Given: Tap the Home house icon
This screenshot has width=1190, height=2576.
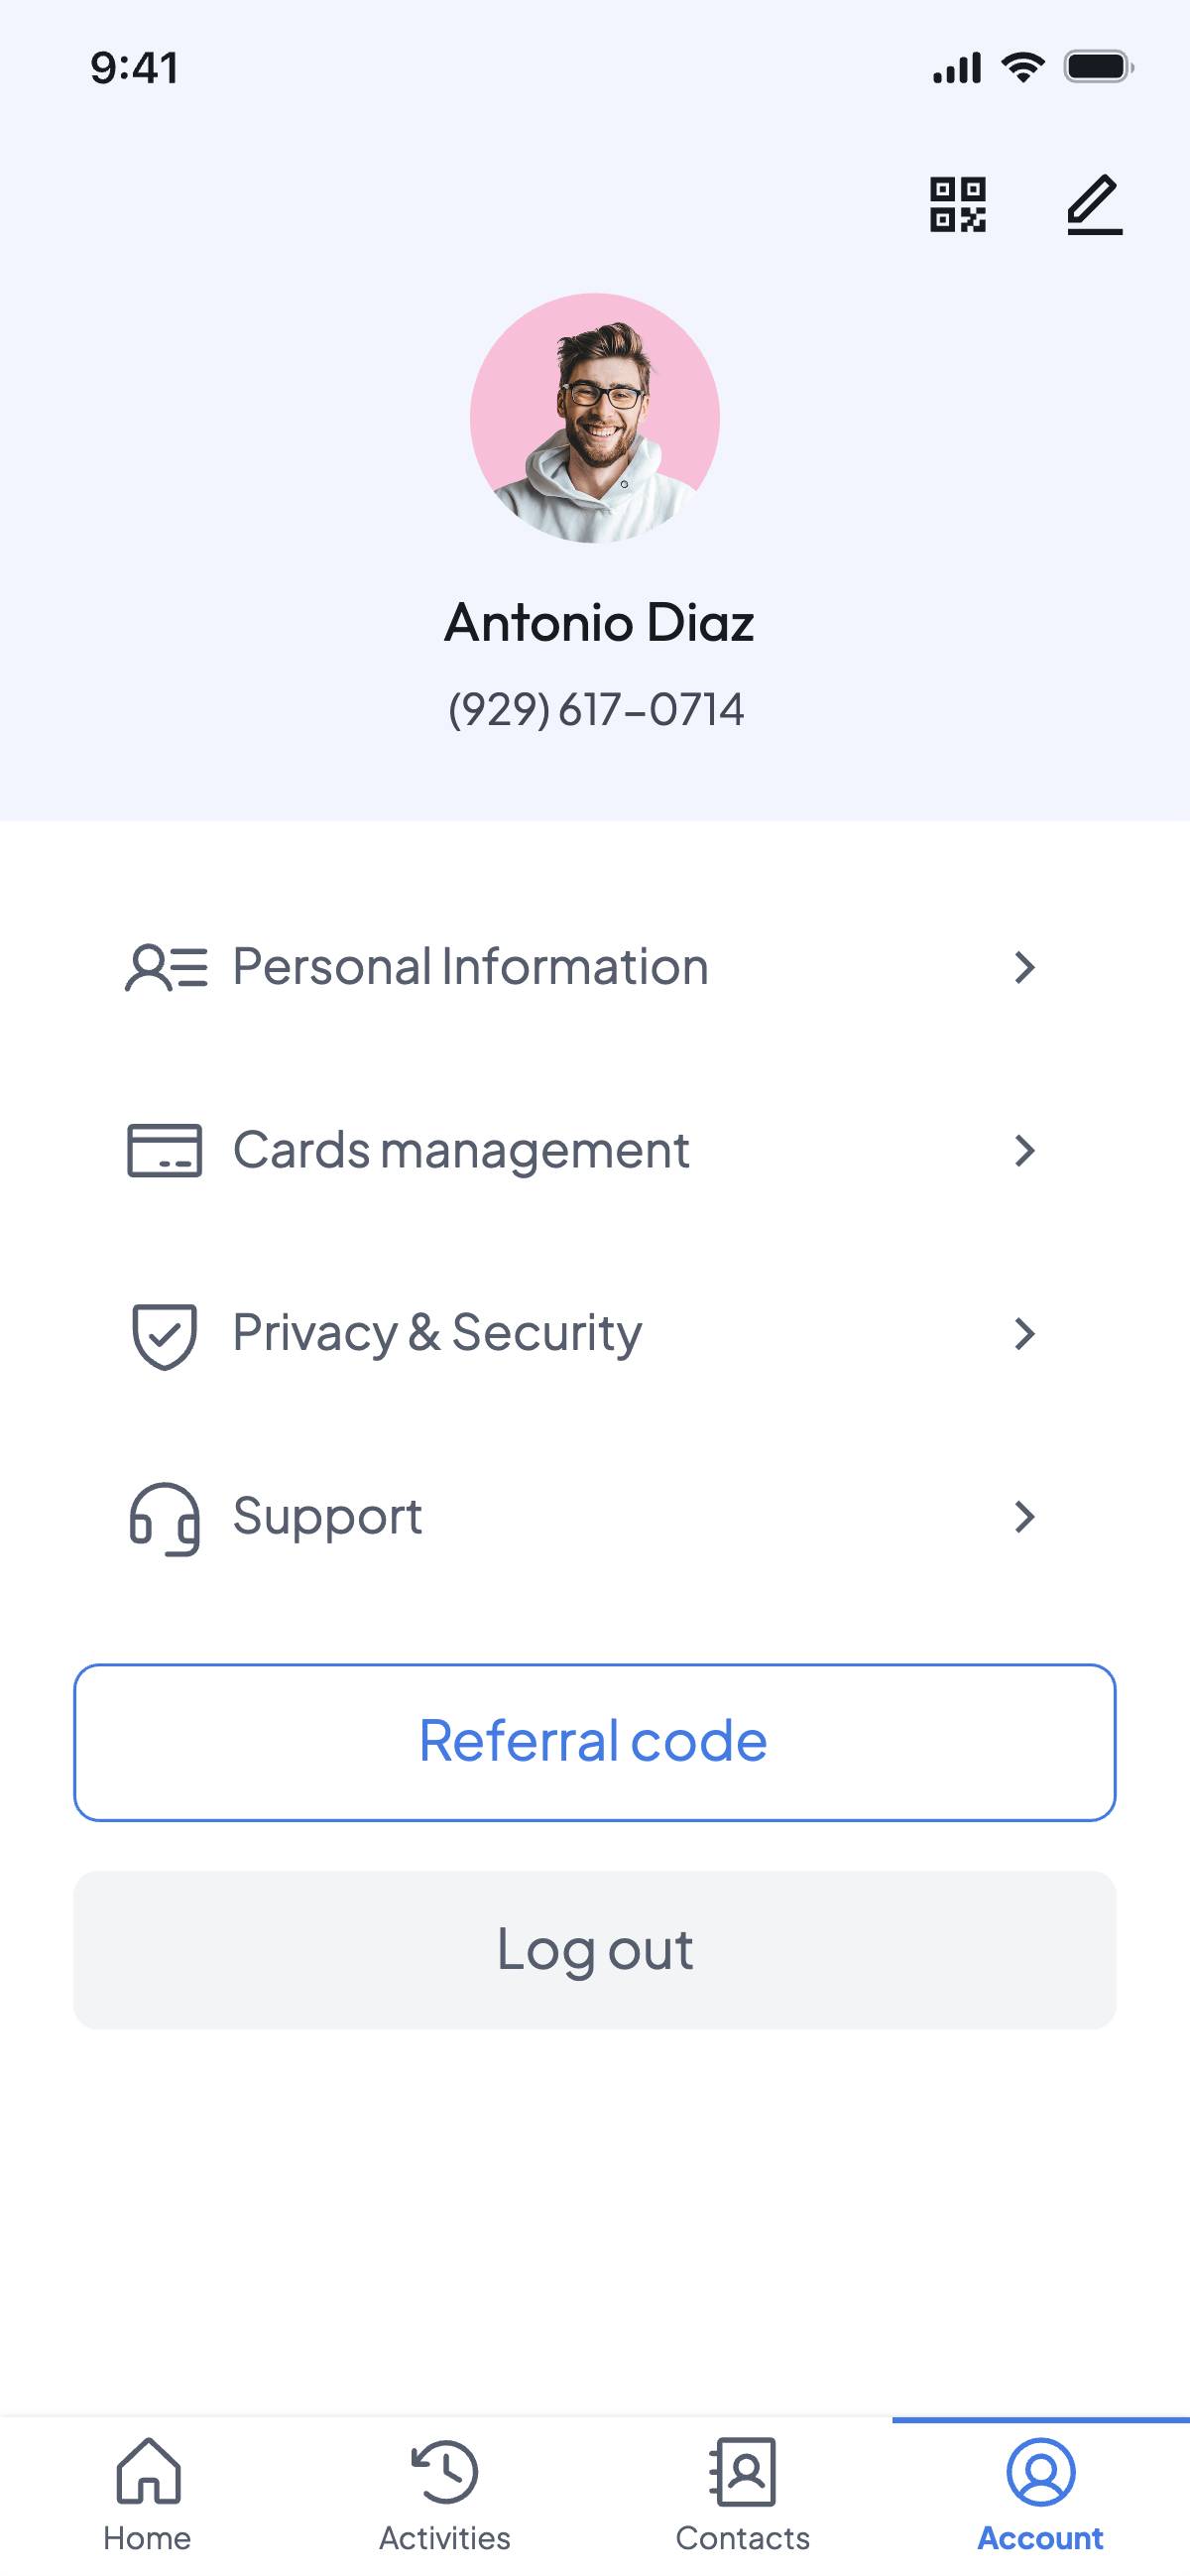Looking at the screenshot, I should pos(148,2470).
